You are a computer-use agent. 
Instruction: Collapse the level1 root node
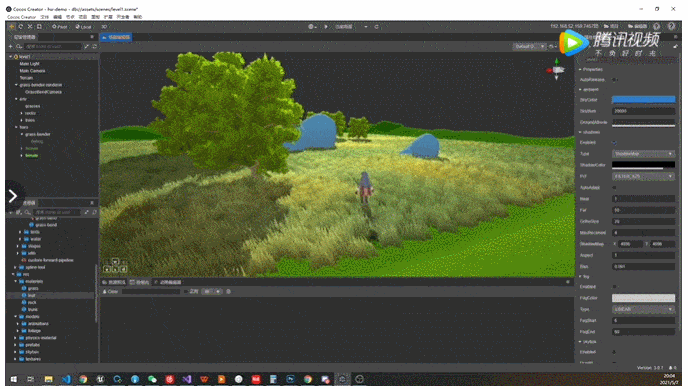pyautogui.click(x=11, y=57)
